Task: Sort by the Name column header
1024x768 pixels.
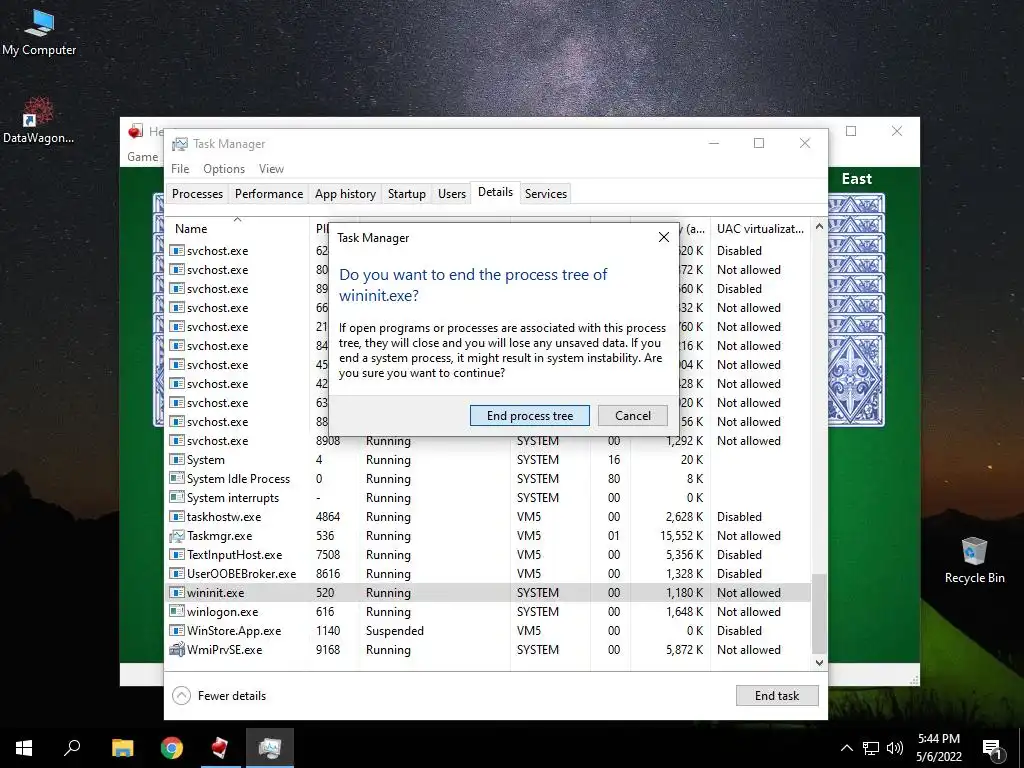Action: (236, 229)
